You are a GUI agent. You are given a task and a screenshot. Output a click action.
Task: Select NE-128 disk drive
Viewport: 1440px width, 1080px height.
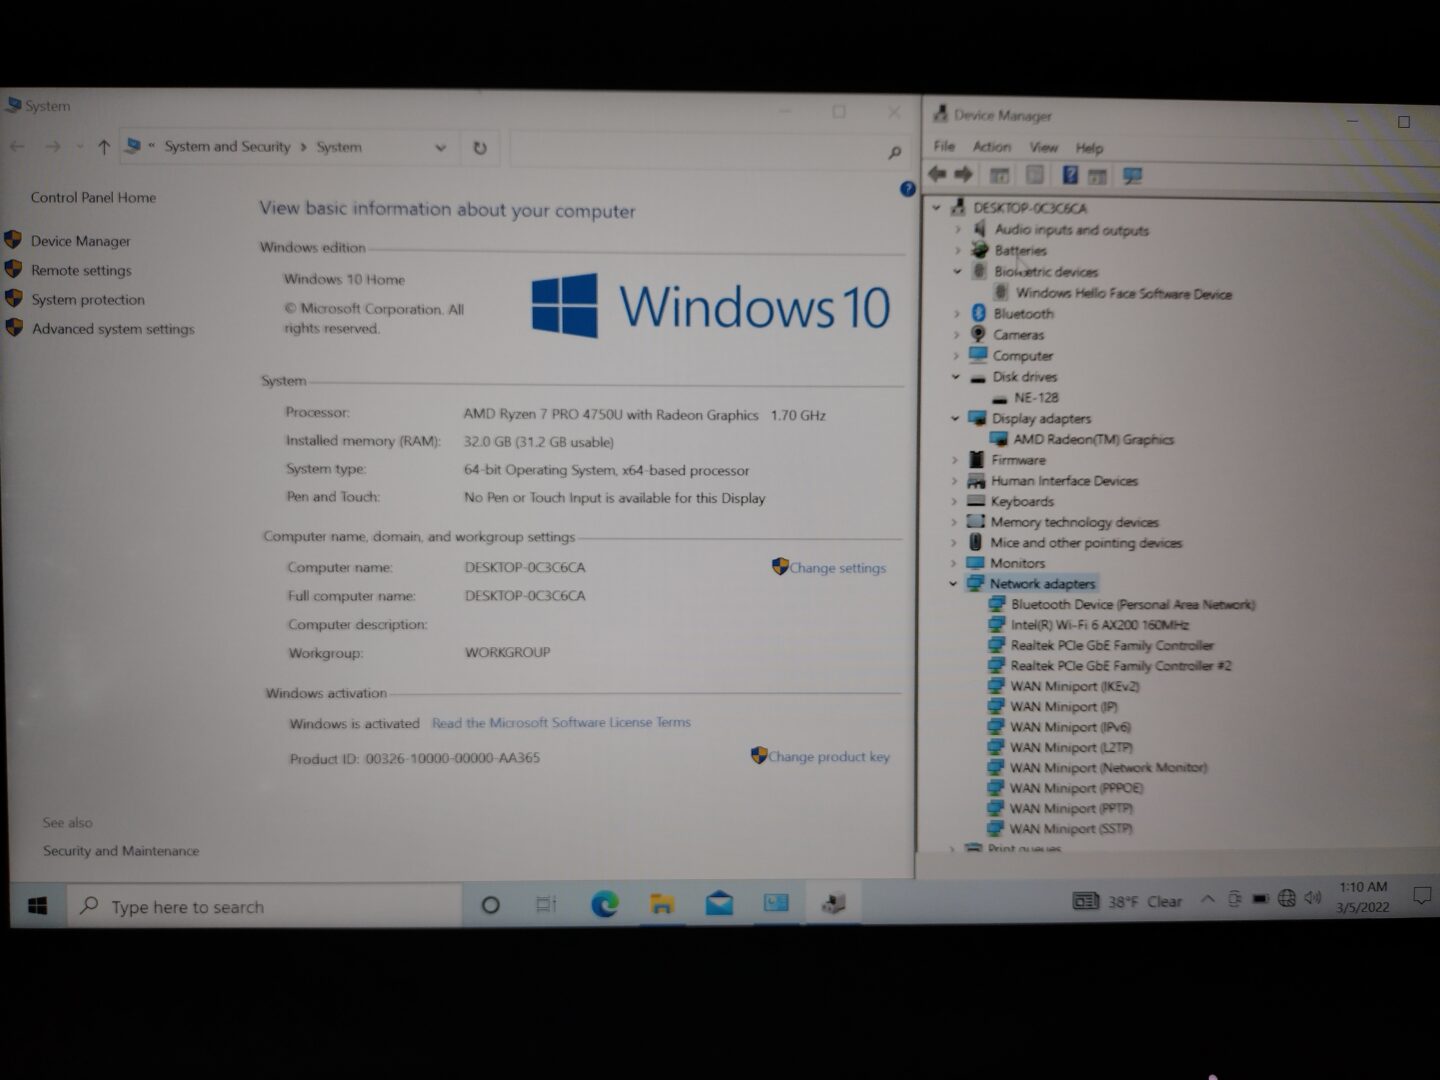click(x=1036, y=397)
